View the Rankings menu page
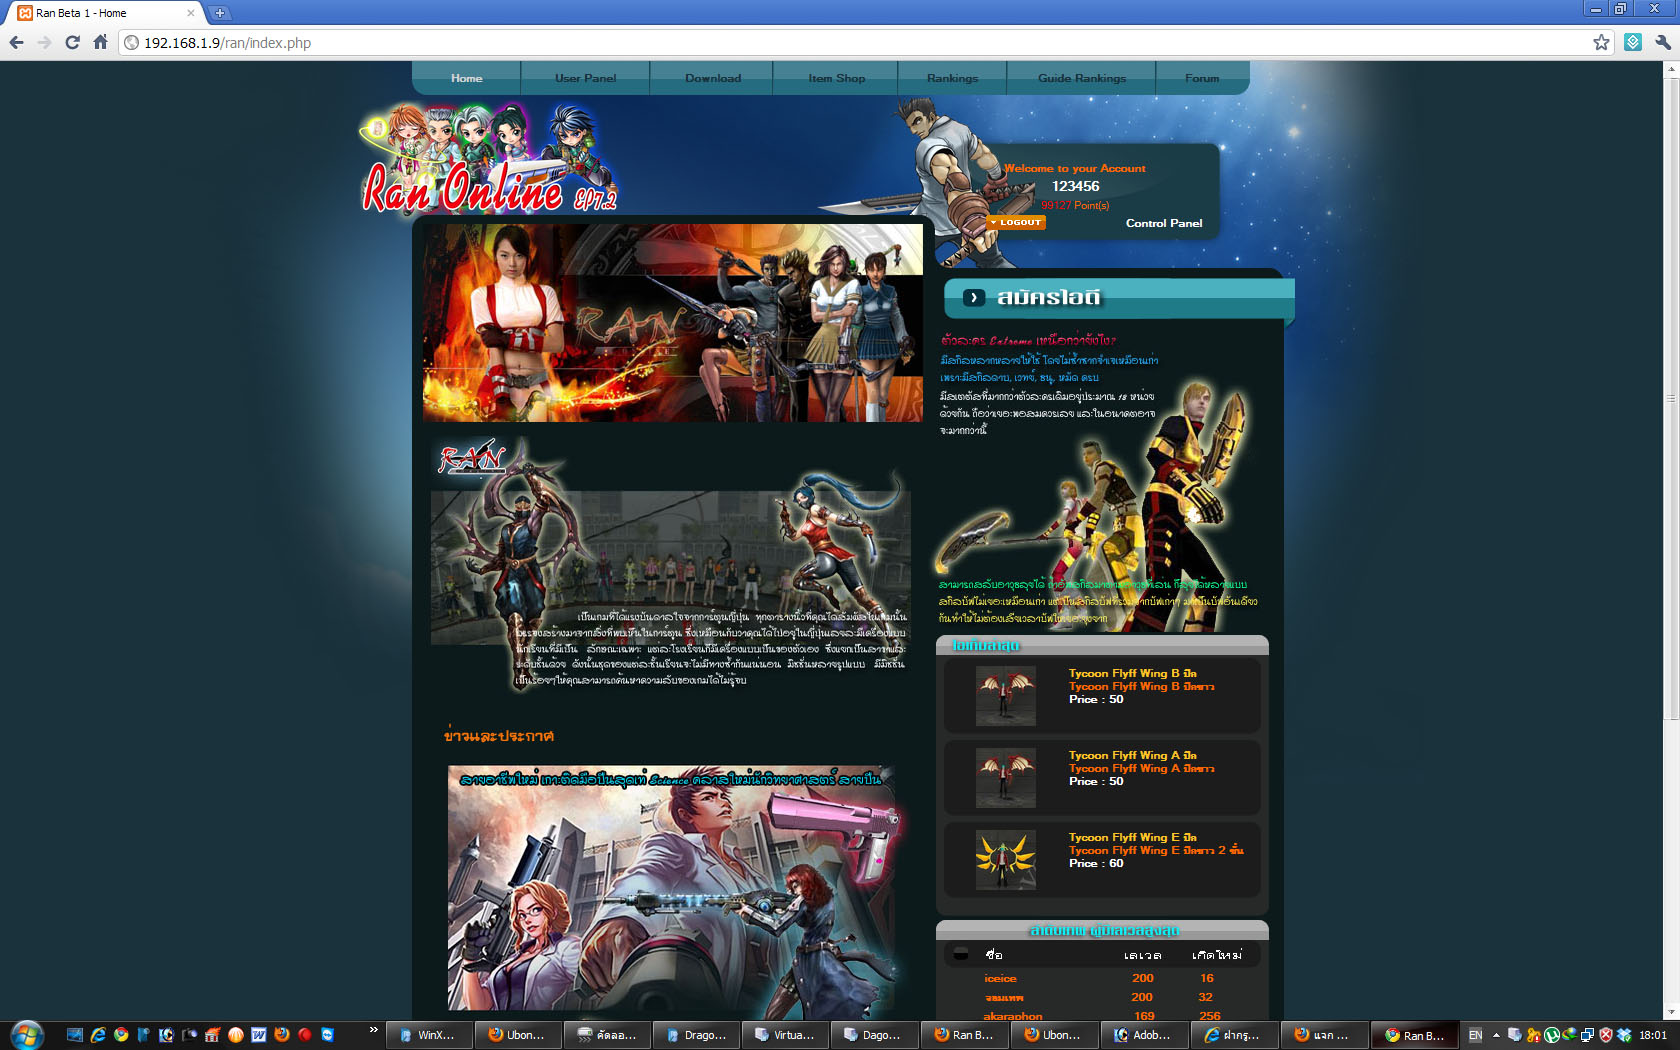The height and width of the screenshot is (1050, 1680). (952, 78)
